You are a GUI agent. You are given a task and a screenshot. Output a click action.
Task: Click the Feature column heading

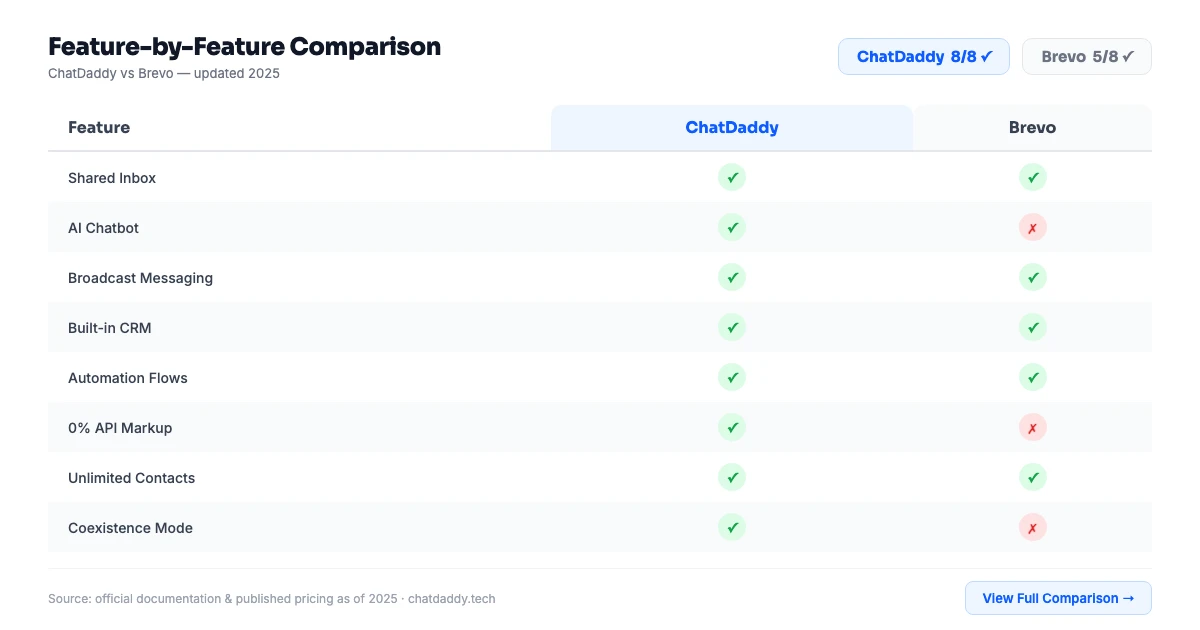click(99, 127)
